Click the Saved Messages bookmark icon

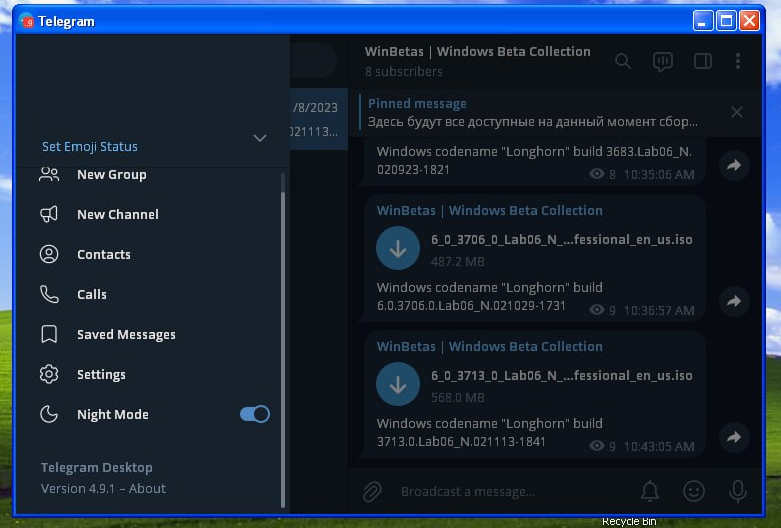click(49, 334)
